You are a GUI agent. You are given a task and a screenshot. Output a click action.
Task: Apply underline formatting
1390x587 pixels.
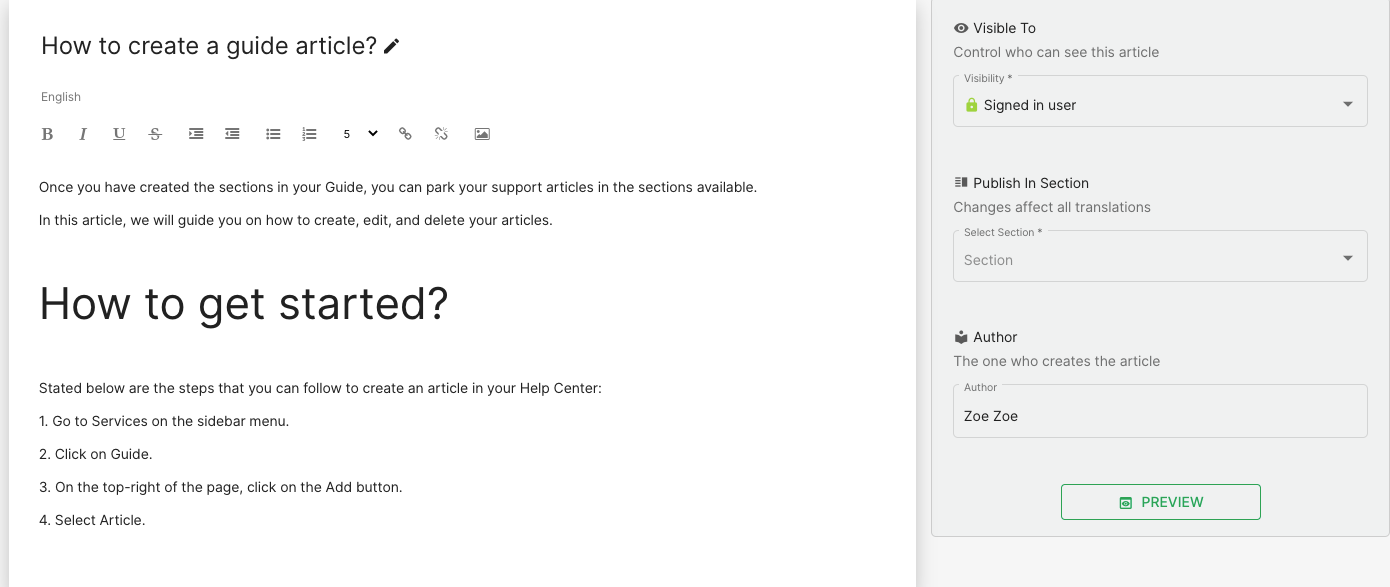119,134
